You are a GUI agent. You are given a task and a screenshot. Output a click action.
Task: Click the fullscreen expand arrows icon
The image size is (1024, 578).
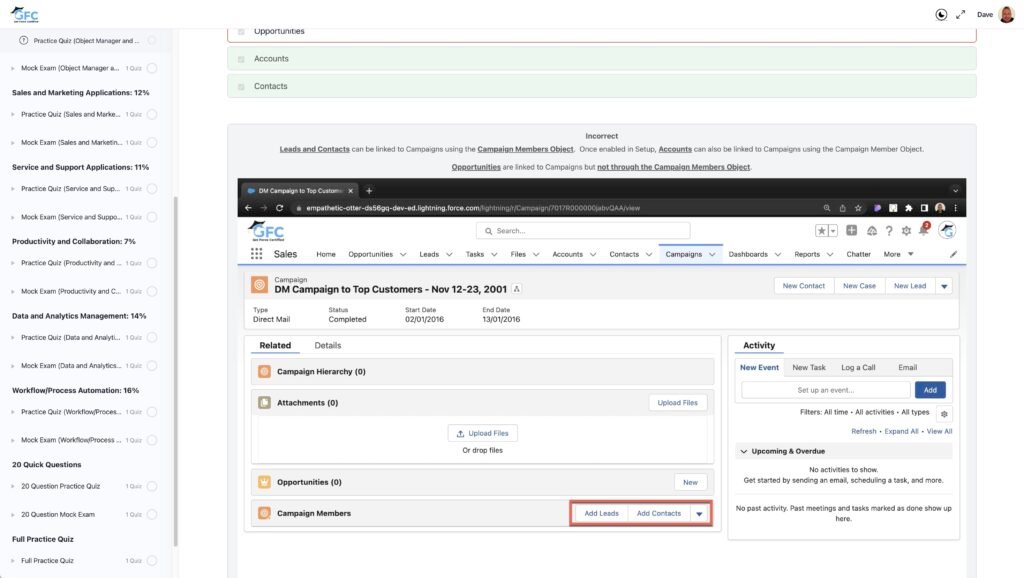(961, 14)
